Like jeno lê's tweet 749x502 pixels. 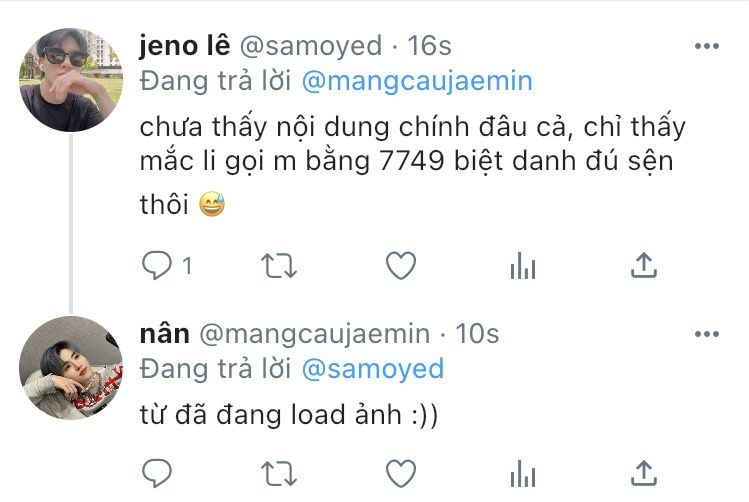pos(401,265)
